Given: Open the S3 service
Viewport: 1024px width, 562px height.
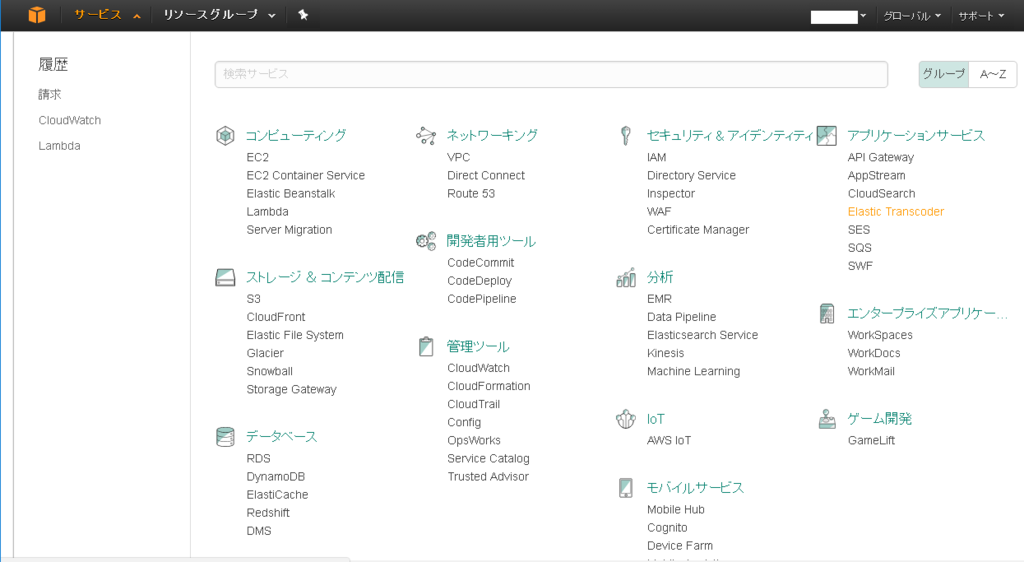Looking at the screenshot, I should tap(253, 299).
